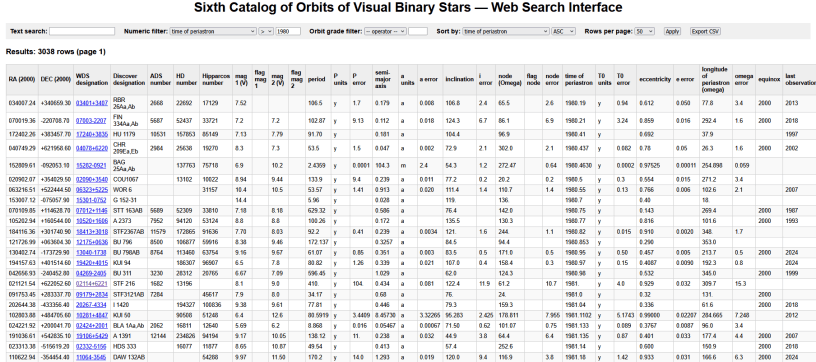Open the Rows per page dropdown
The height and width of the screenshot is (362, 816).
click(x=644, y=31)
